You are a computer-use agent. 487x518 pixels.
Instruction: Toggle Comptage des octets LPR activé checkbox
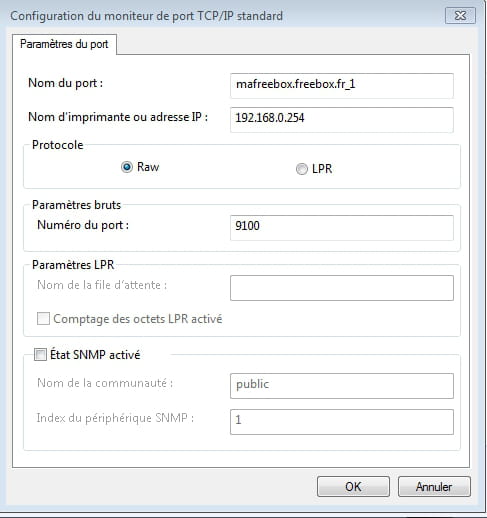[43, 319]
